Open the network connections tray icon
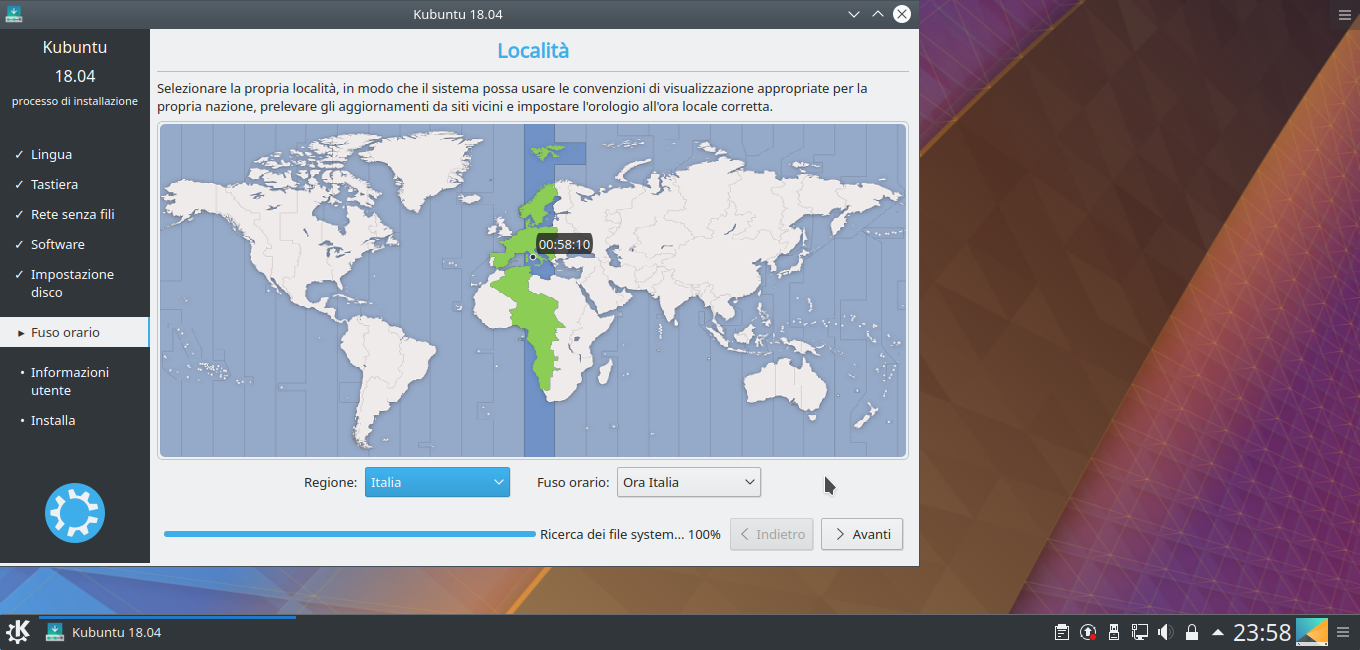The width and height of the screenshot is (1360, 650). tap(1140, 632)
